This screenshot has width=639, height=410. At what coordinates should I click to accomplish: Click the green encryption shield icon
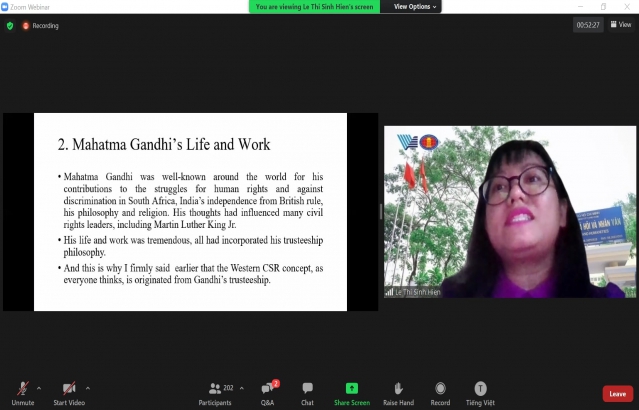[x=10, y=26]
